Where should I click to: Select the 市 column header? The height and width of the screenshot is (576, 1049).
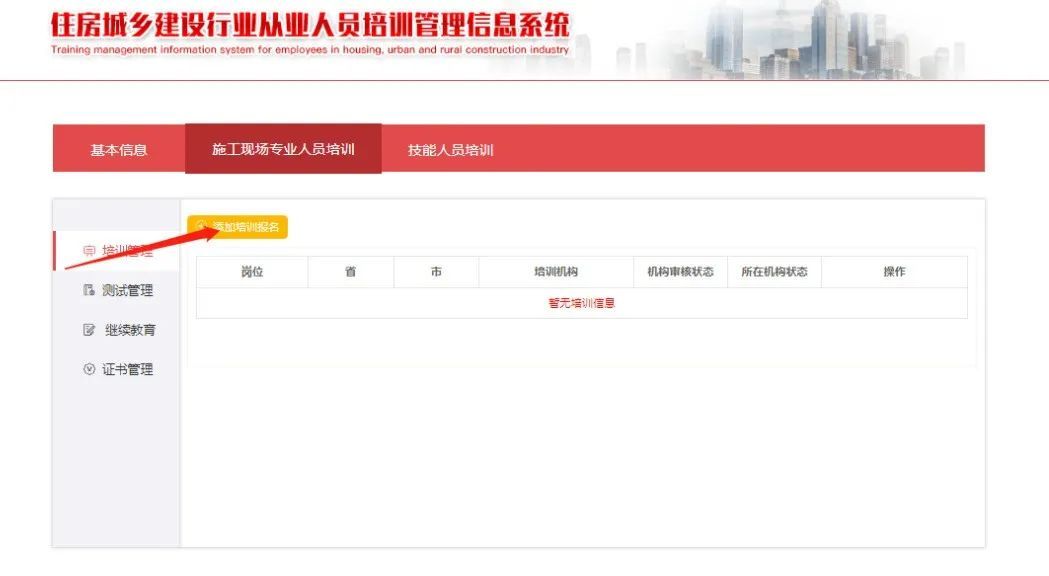[436, 272]
